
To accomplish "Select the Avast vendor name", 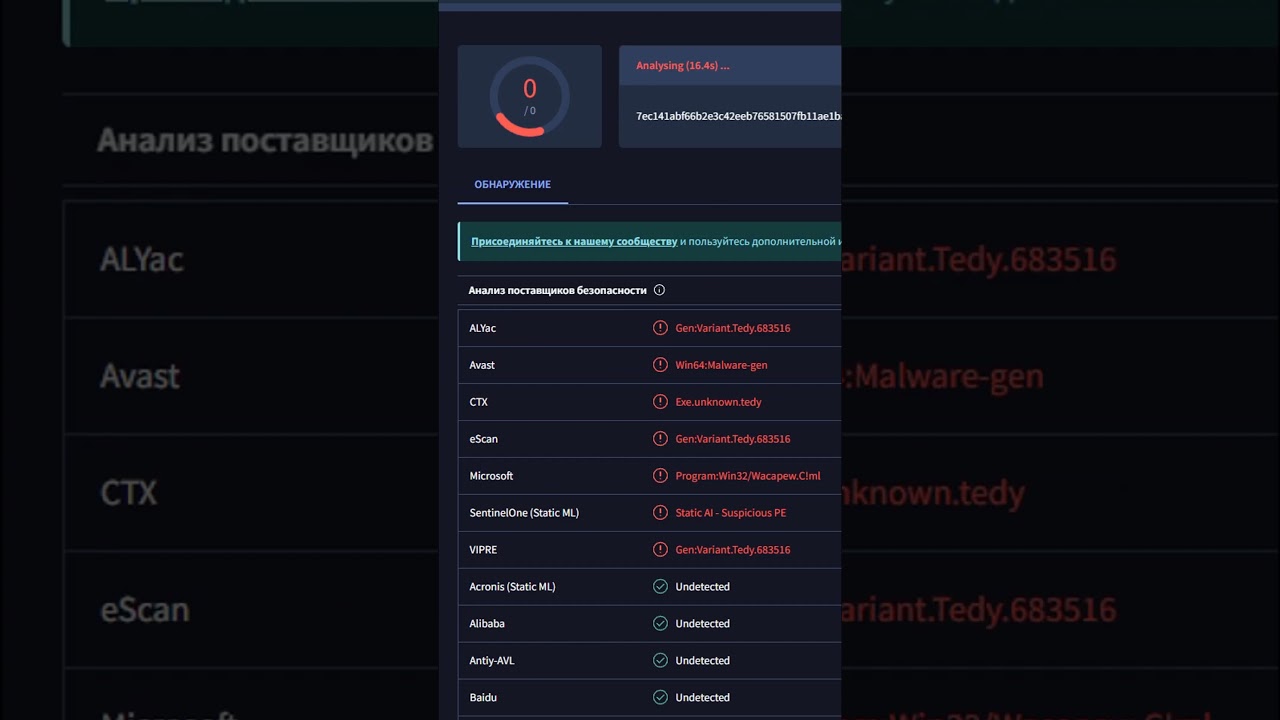I will pyautogui.click(x=482, y=365).
